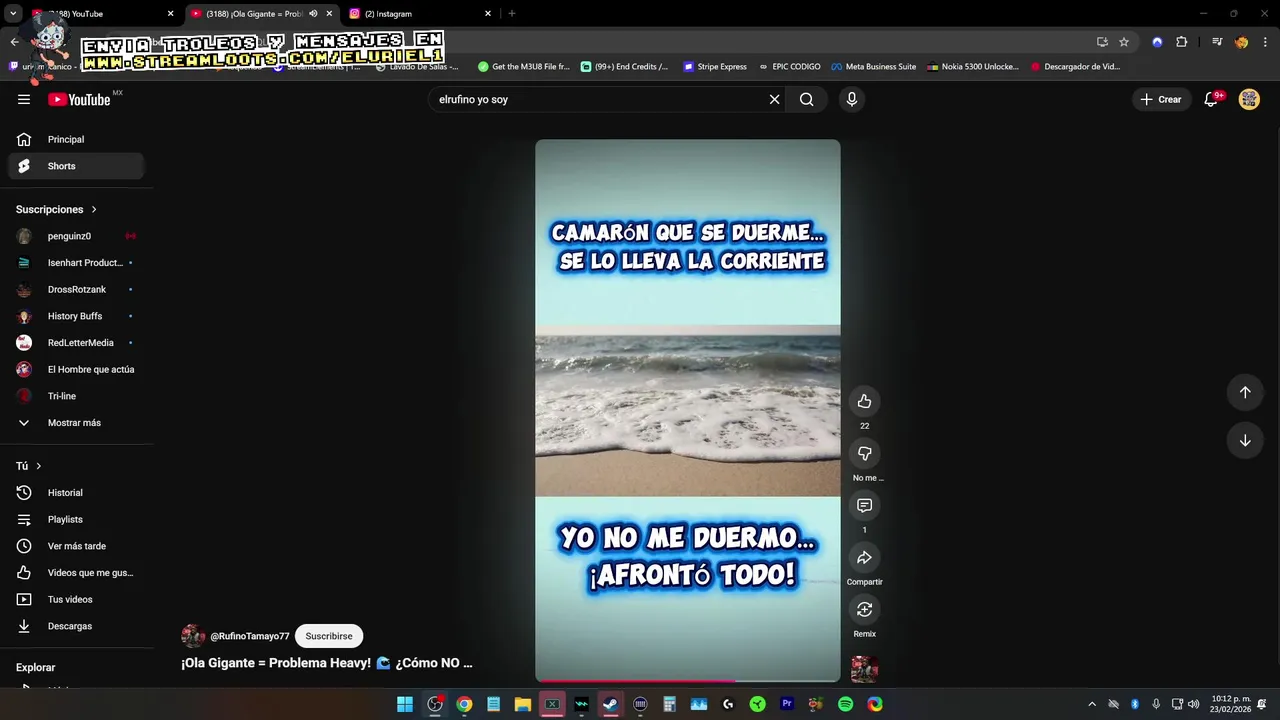Open Calculator from the taskbar

click(669, 704)
